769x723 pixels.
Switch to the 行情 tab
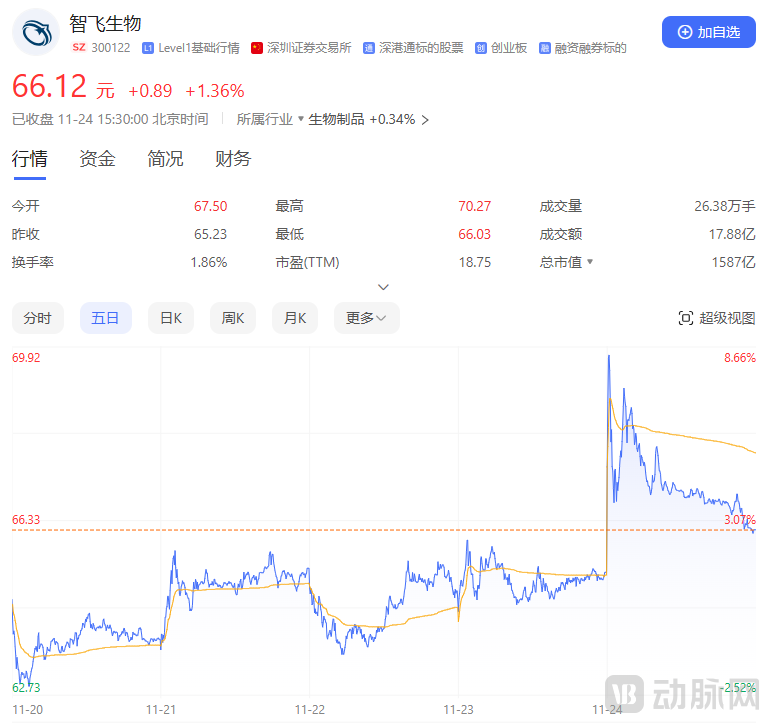[29, 159]
